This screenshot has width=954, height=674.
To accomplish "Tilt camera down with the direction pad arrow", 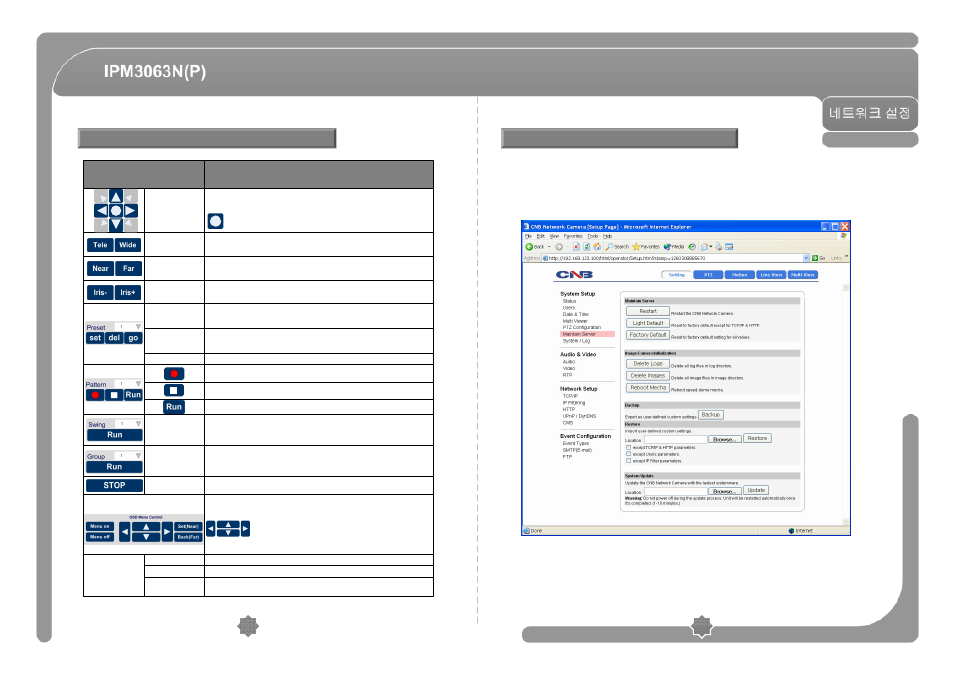I will point(116,224).
